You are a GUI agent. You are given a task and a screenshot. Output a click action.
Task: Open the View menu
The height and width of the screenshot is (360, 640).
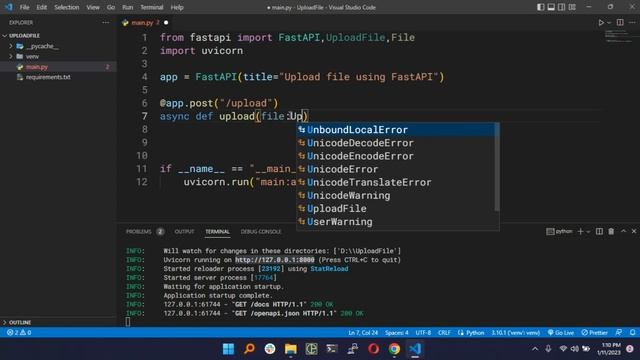click(93, 7)
